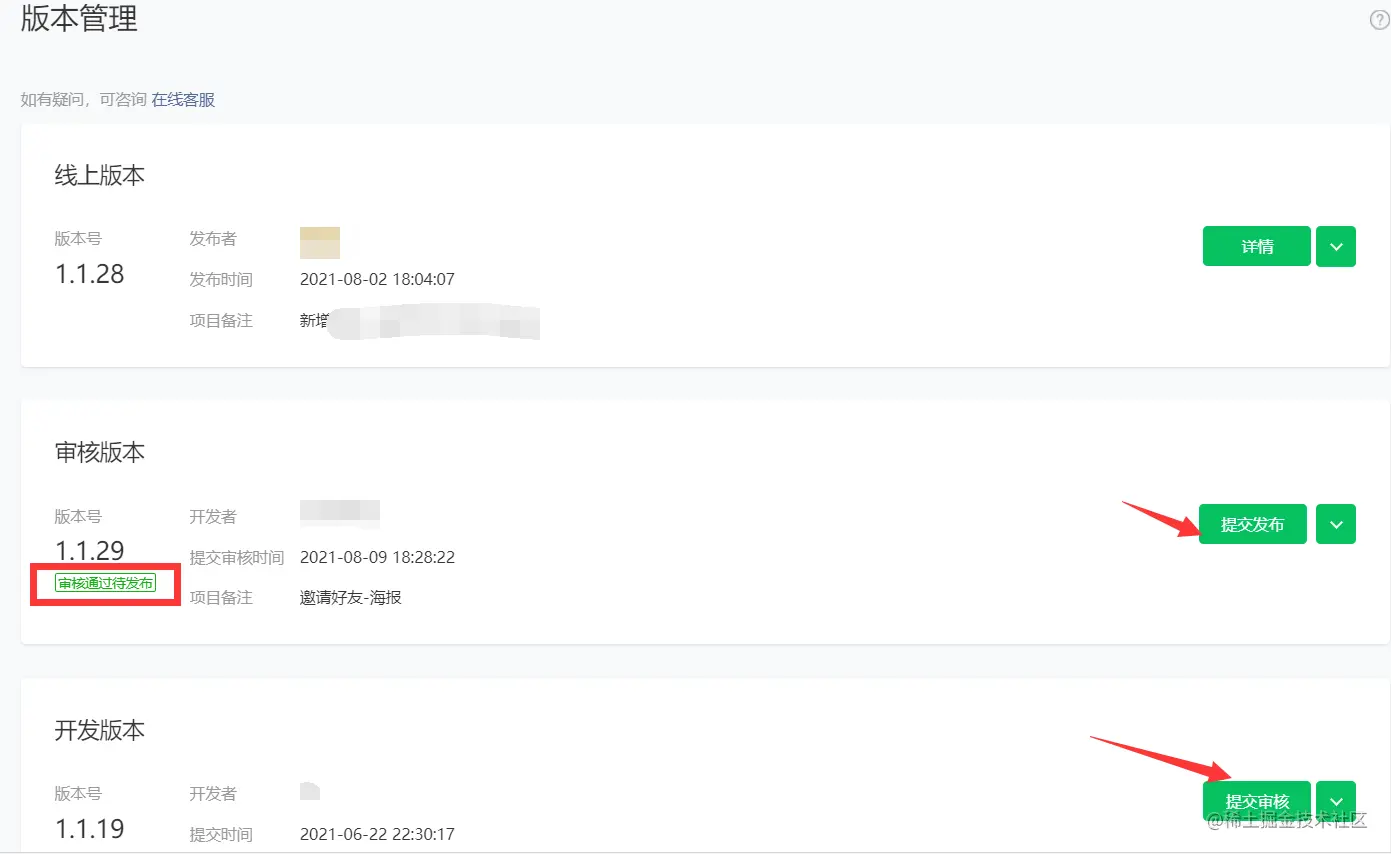Viewport: 1391px width, 854px height.
Task: Click the 详情 button for online version
Action: click(x=1256, y=246)
